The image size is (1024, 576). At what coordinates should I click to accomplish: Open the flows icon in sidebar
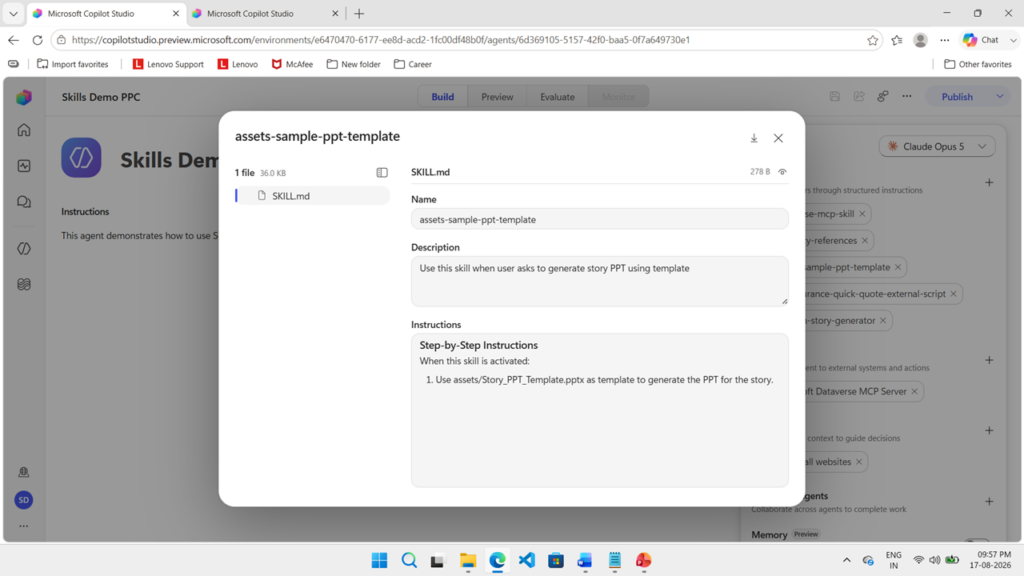(24, 284)
